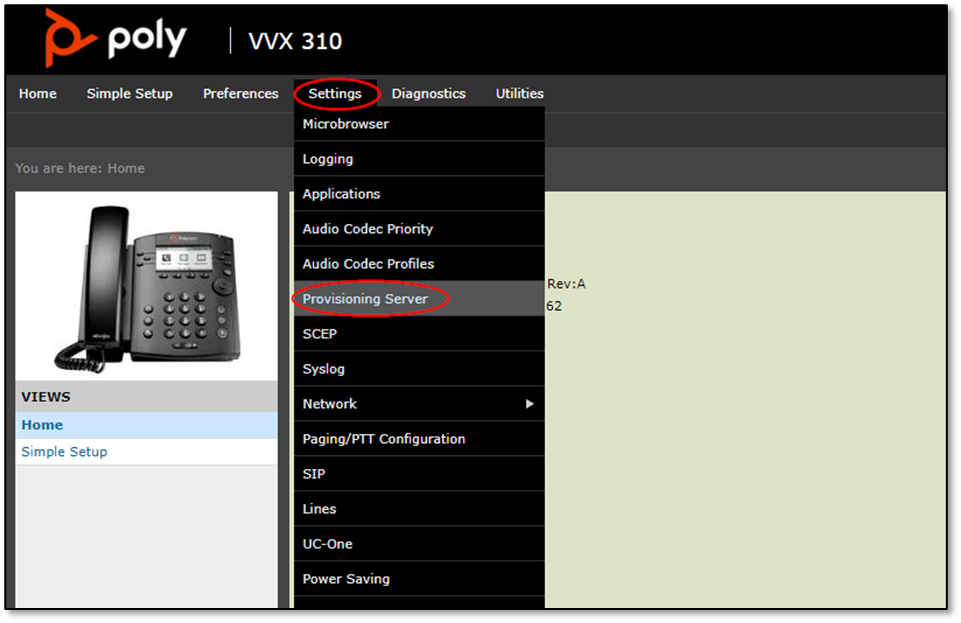Click the VIEWS panel header

click(146, 396)
